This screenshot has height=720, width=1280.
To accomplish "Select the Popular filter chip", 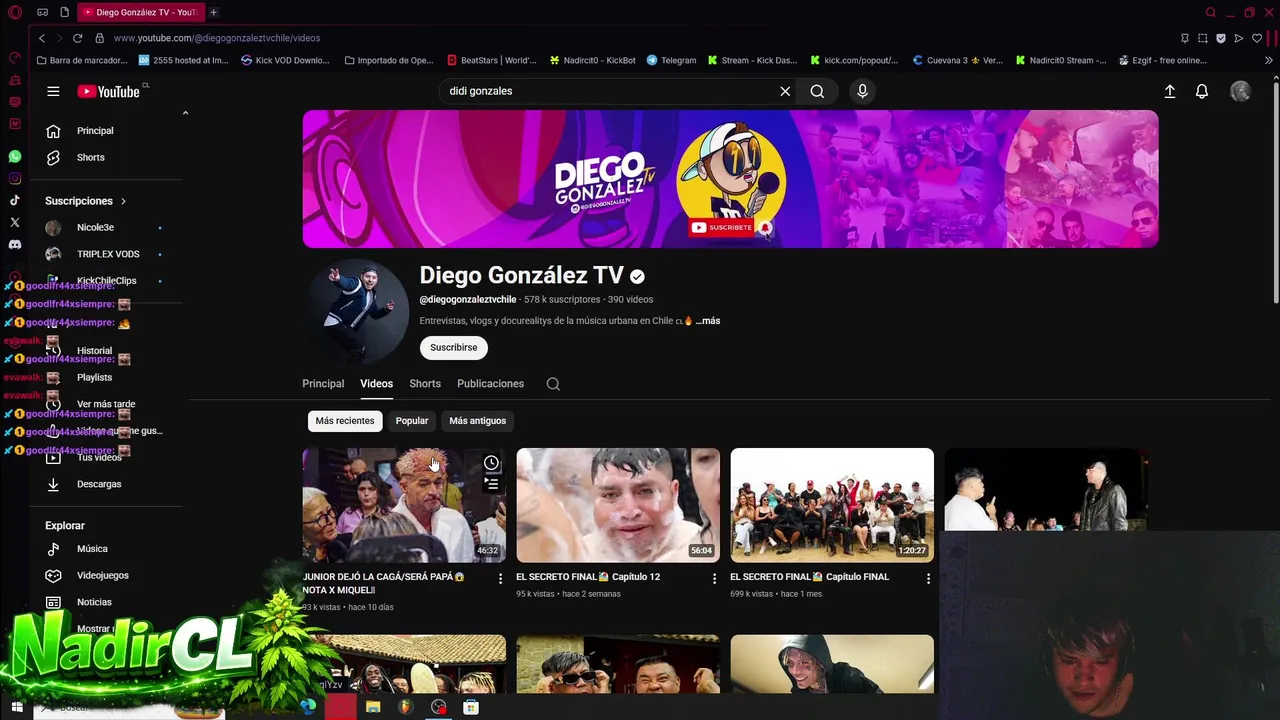I will tap(412, 421).
